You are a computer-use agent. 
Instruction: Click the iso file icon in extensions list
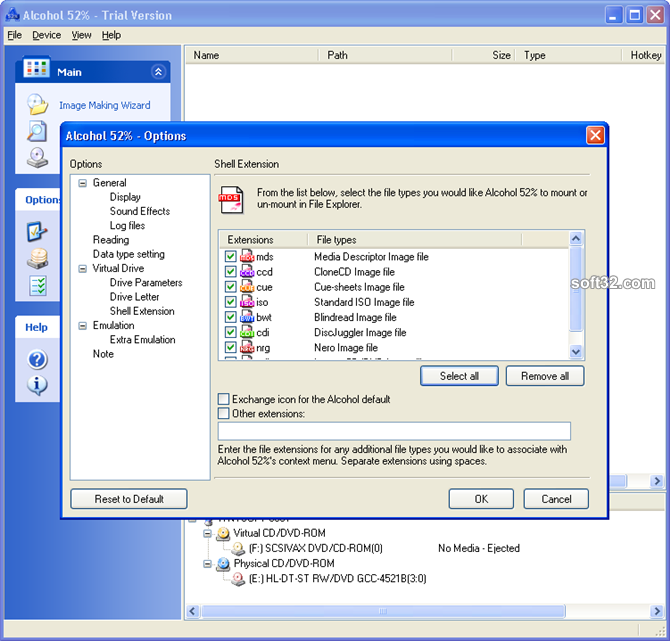247,302
